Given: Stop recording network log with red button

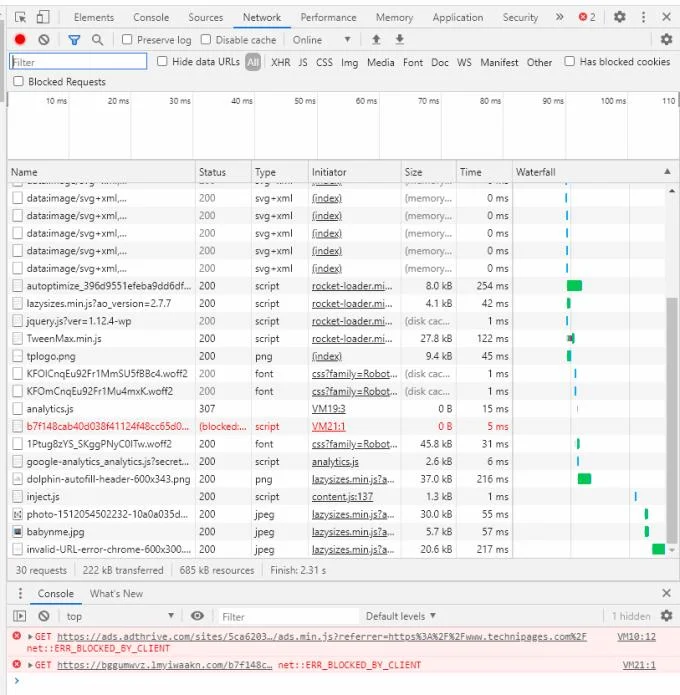Looking at the screenshot, I should (x=20, y=39).
